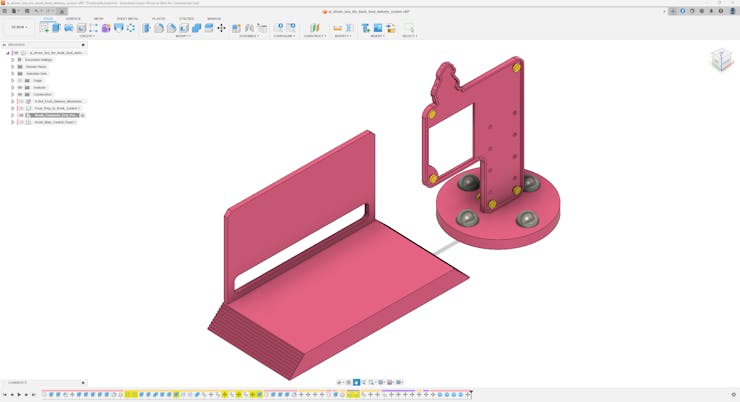Viewport: 740px width, 402px height.
Task: Click the Construct offset plane icon
Action: tap(314, 28)
